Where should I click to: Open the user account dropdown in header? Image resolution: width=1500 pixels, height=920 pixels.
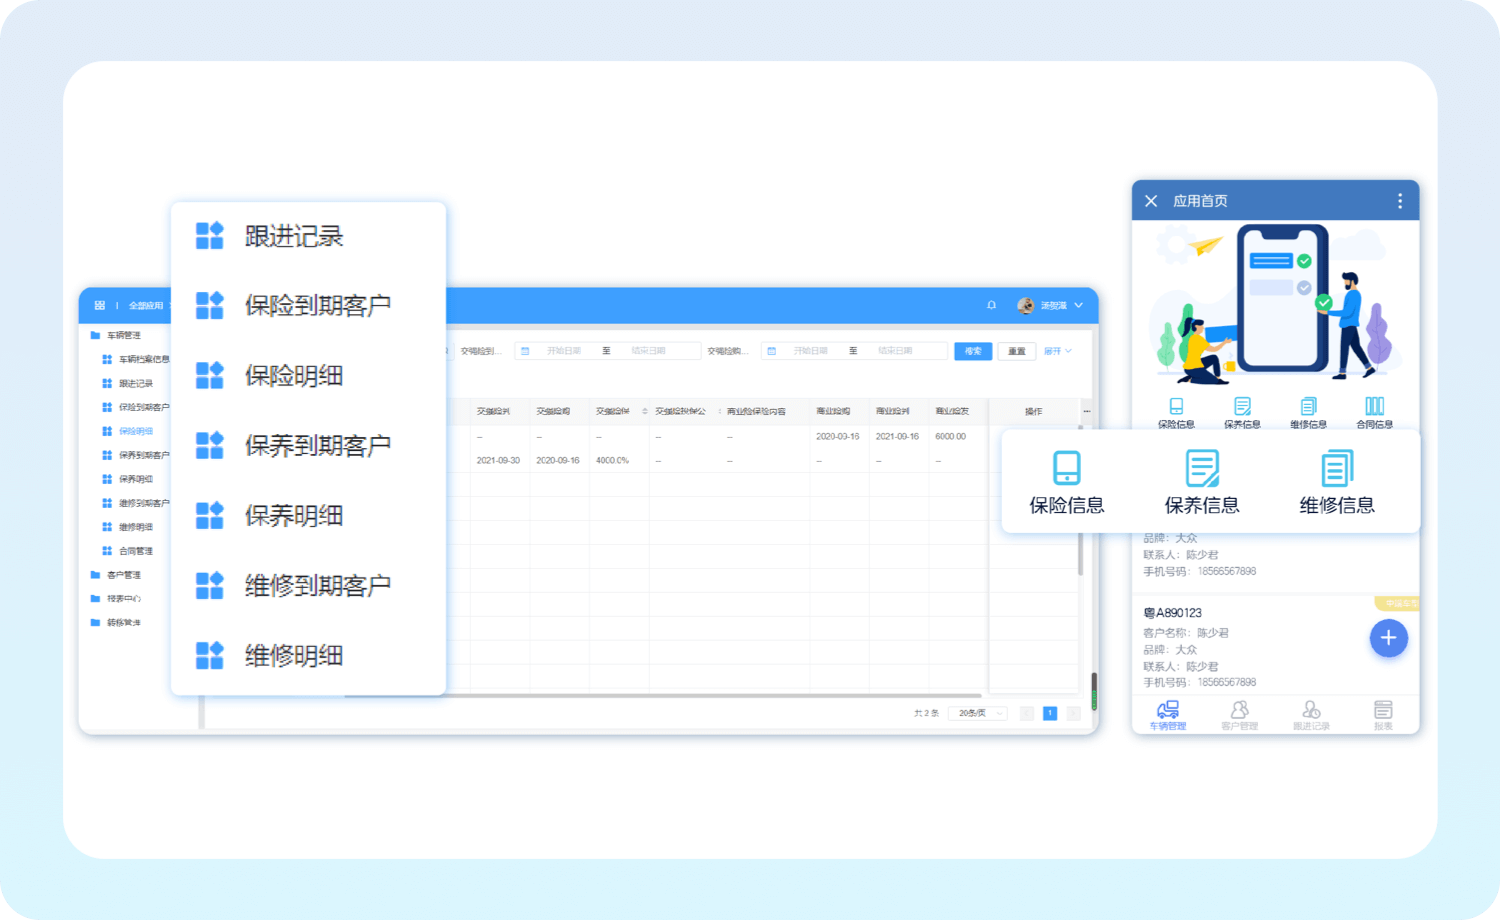[x=1051, y=305]
